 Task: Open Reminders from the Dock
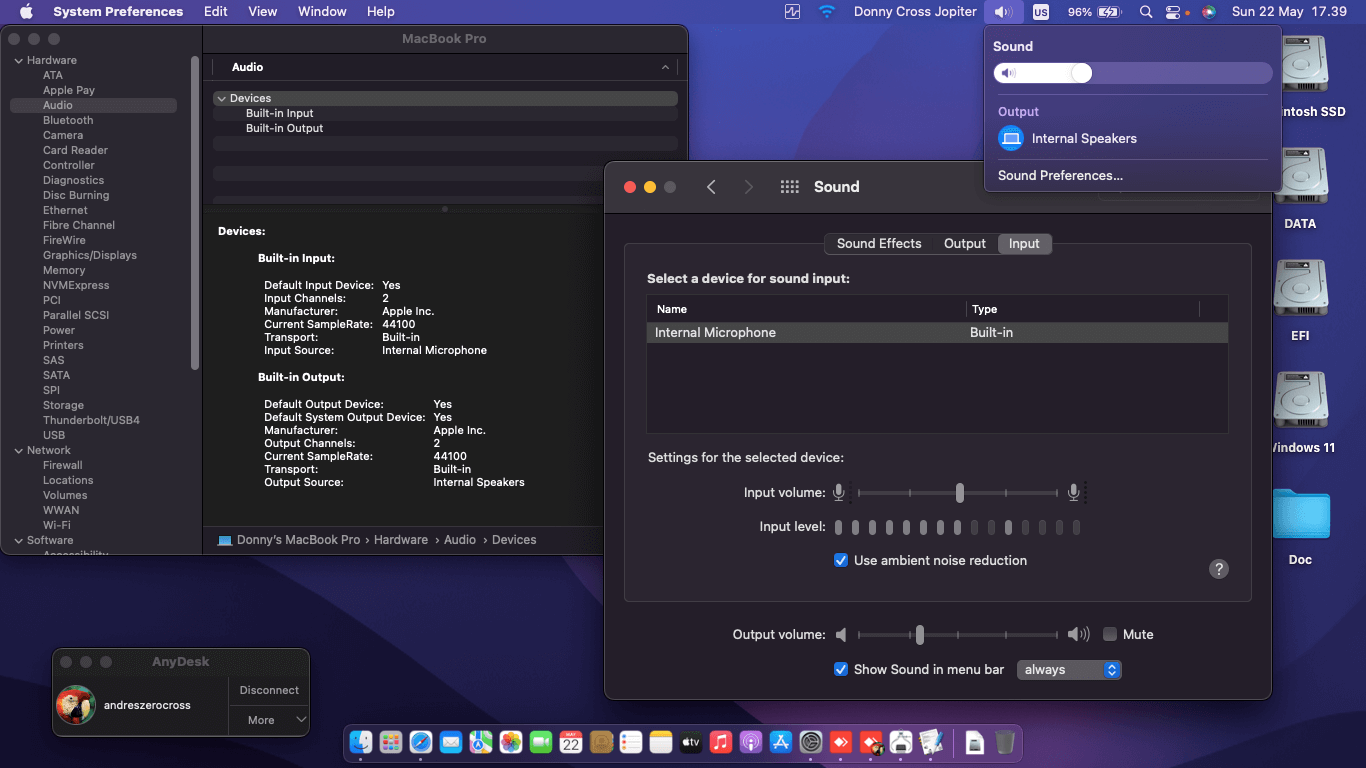pyautogui.click(x=631, y=742)
